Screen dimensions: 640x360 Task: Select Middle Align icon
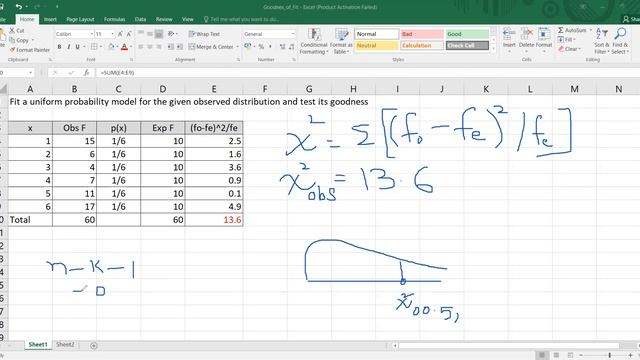[x=150, y=34]
